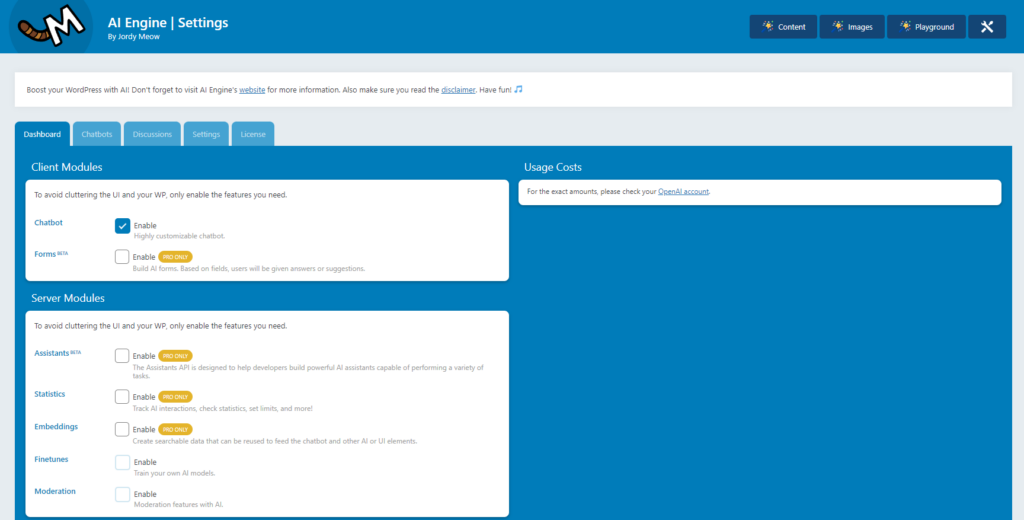Open the disclaimer link
This screenshot has width=1024, height=520.
[458, 90]
